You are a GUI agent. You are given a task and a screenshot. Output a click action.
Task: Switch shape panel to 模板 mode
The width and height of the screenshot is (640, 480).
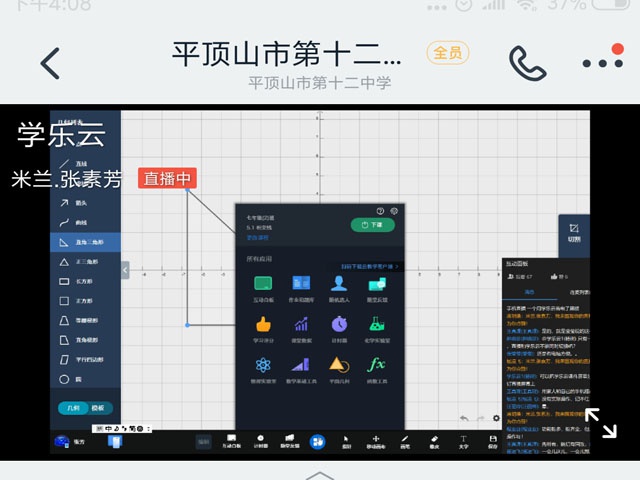click(x=98, y=408)
